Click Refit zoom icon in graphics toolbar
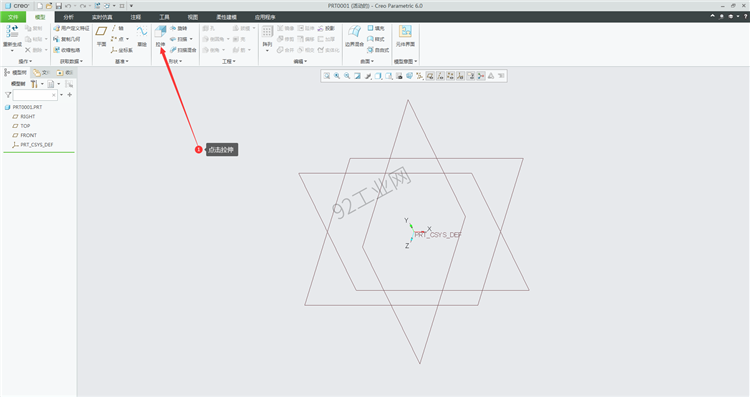 (327, 76)
